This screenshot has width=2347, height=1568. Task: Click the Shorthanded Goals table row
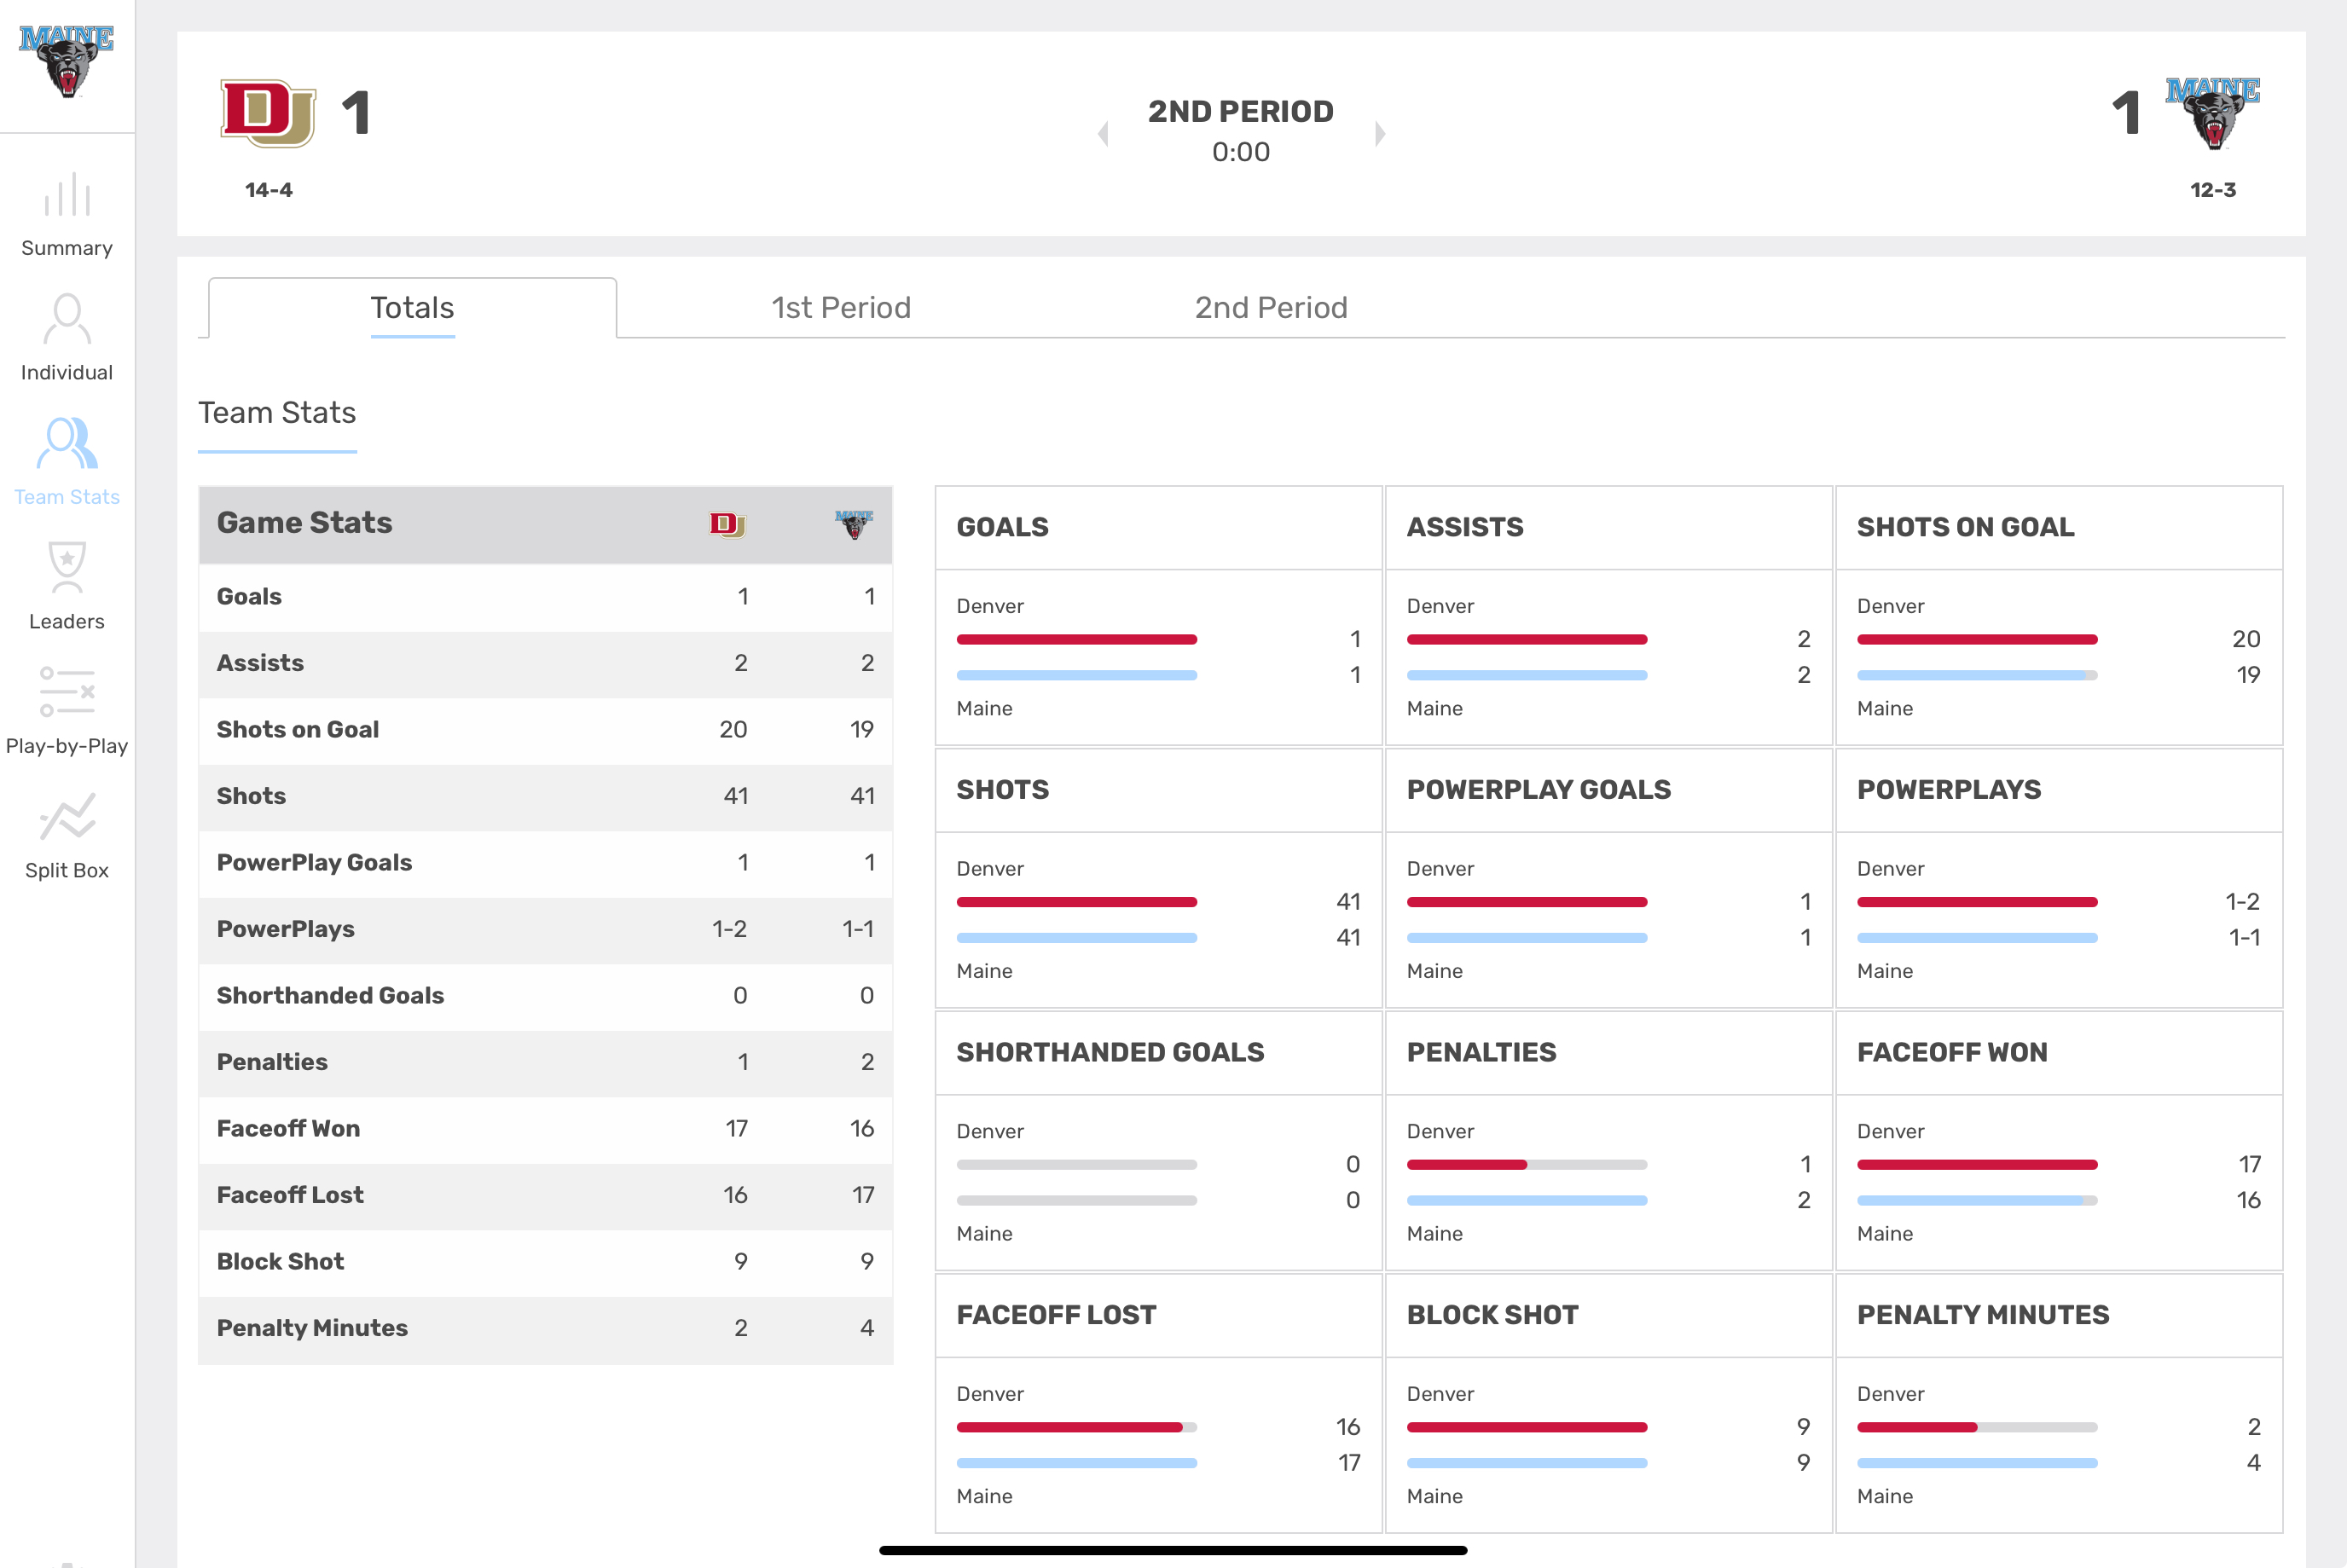546,996
